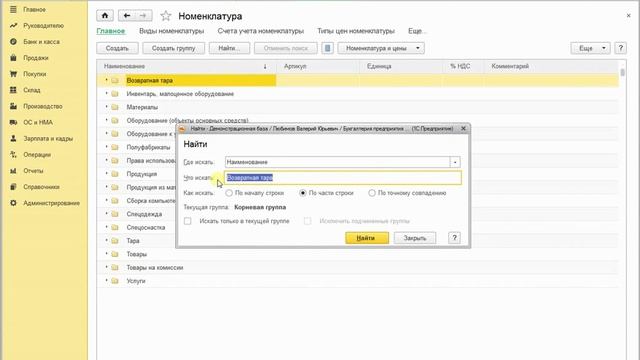Open the Номенклатура и цены dropdown
The width and height of the screenshot is (640, 360).
point(381,48)
